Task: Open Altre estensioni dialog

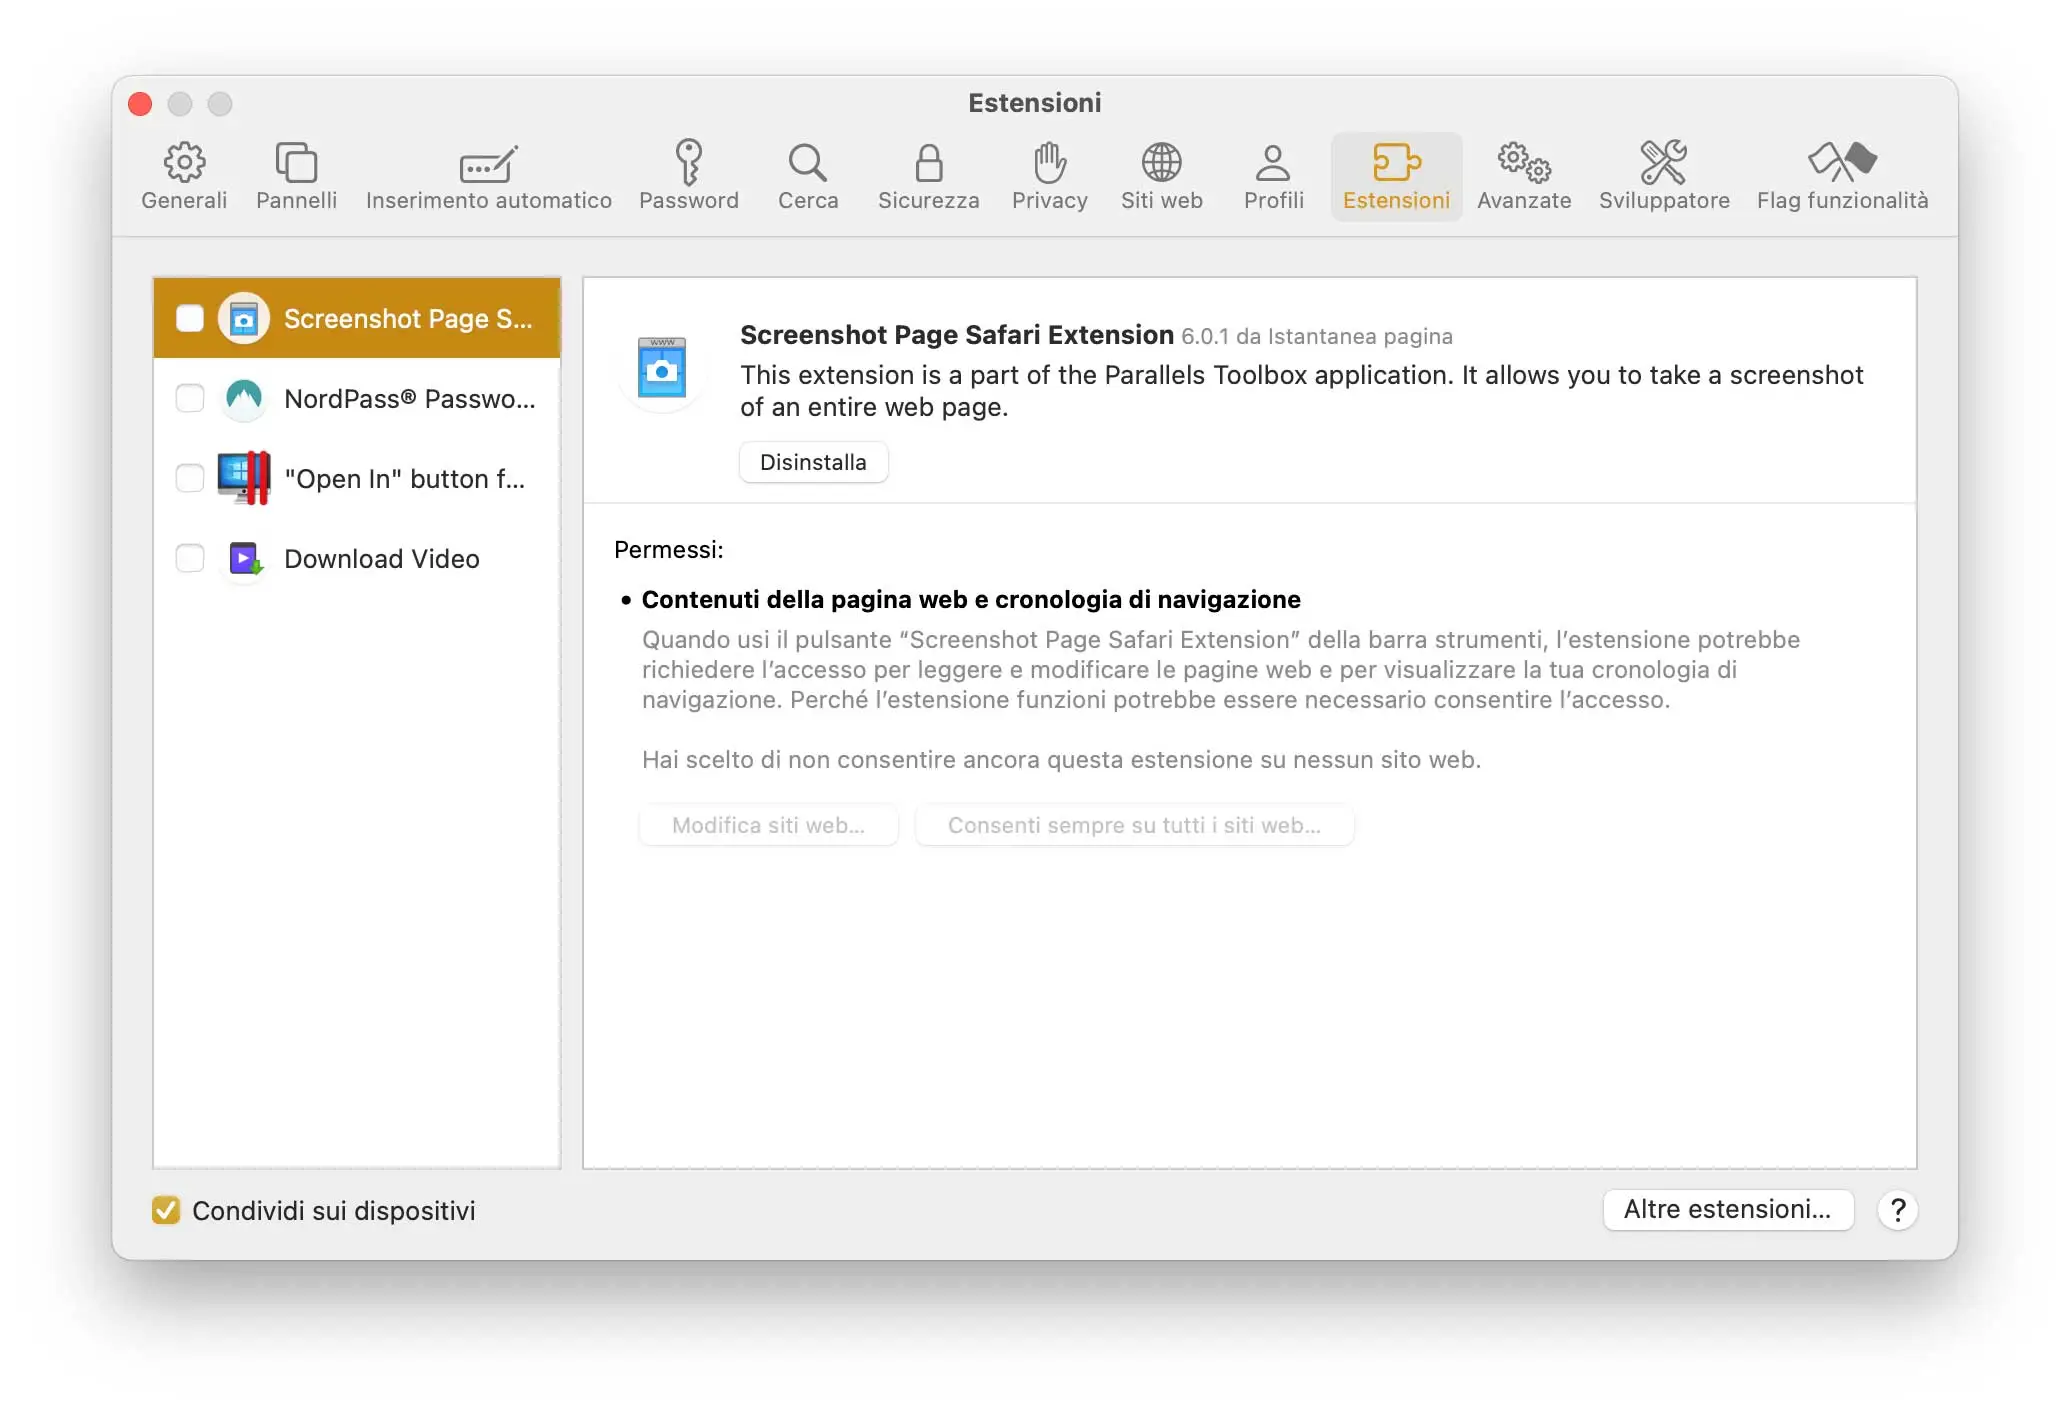Action: tap(1728, 1209)
